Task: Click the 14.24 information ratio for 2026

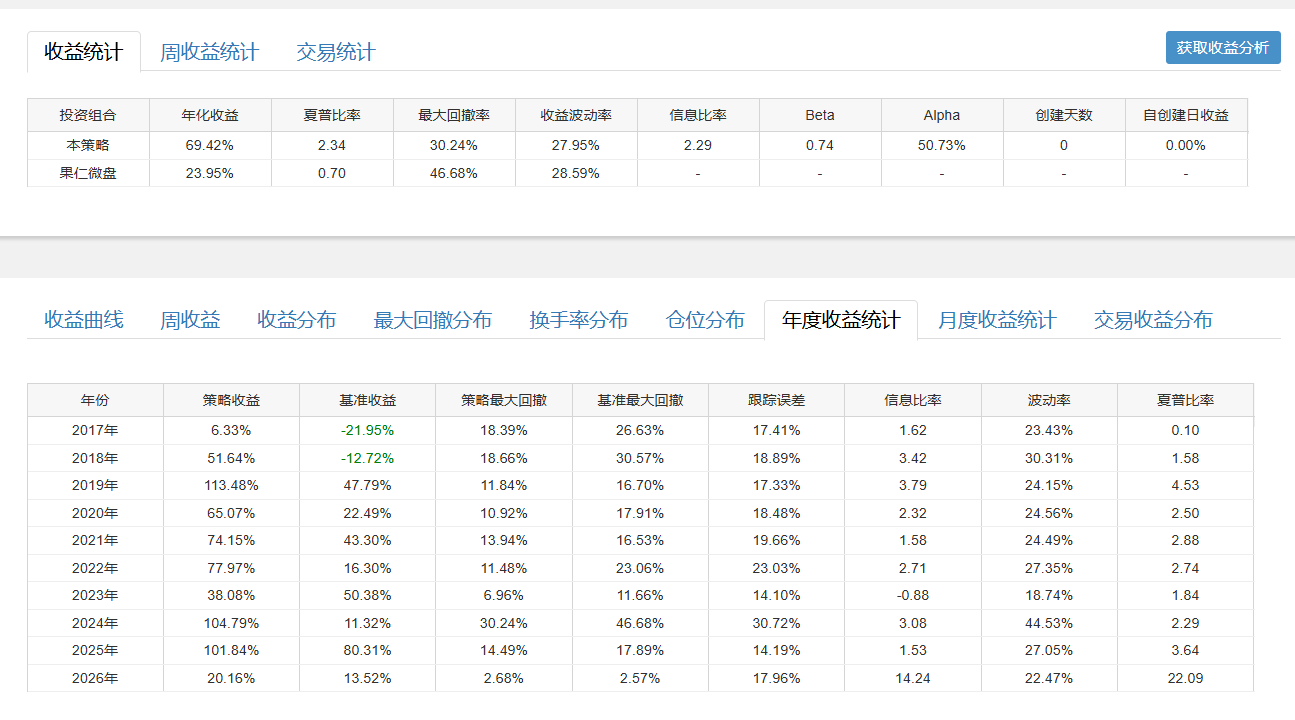Action: 912,678
